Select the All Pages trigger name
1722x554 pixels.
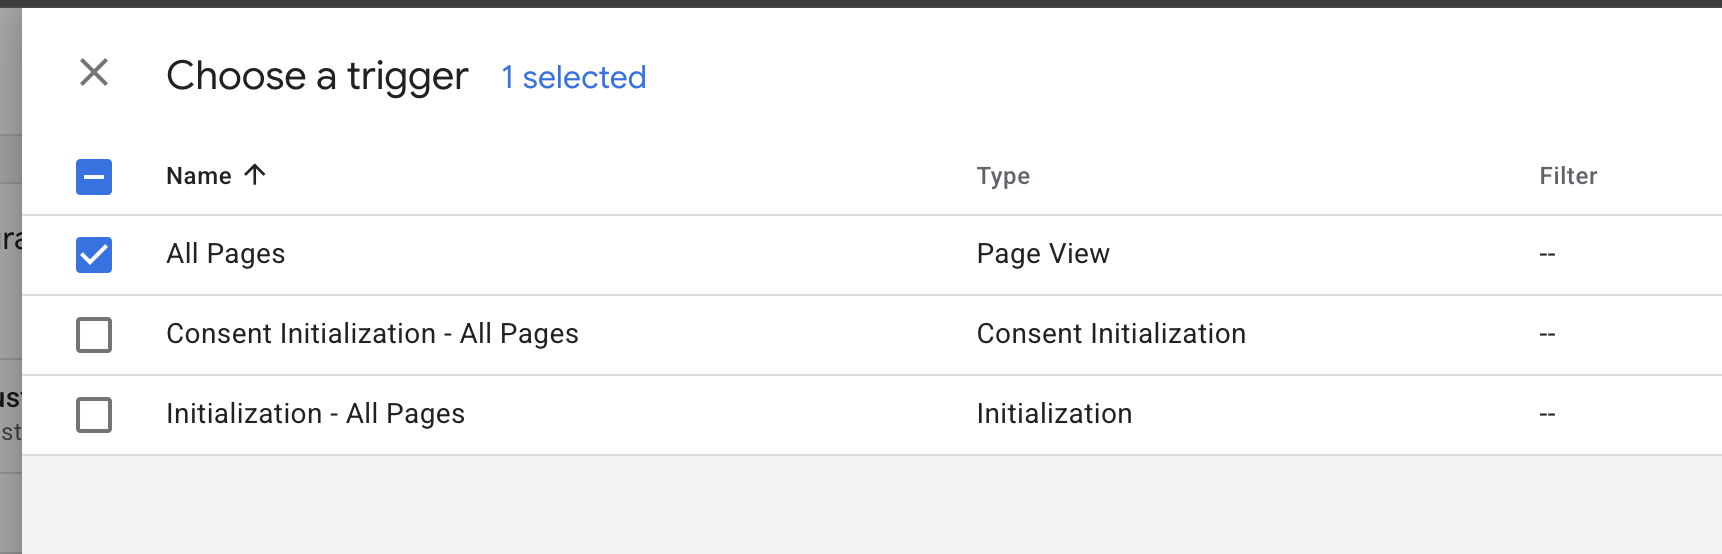226,254
